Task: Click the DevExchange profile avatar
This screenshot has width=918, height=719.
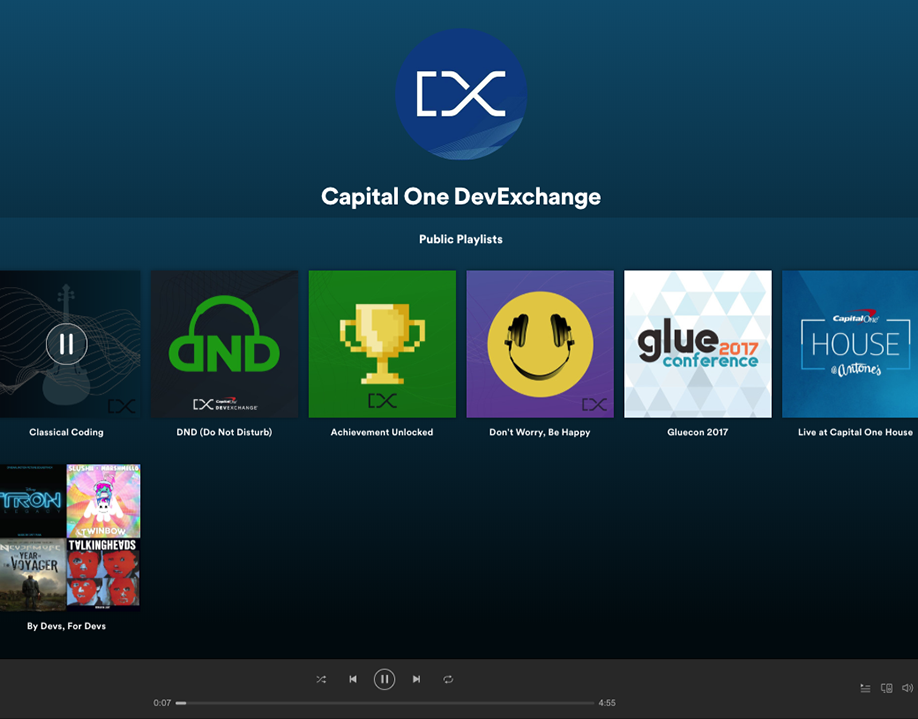Action: click(461, 94)
